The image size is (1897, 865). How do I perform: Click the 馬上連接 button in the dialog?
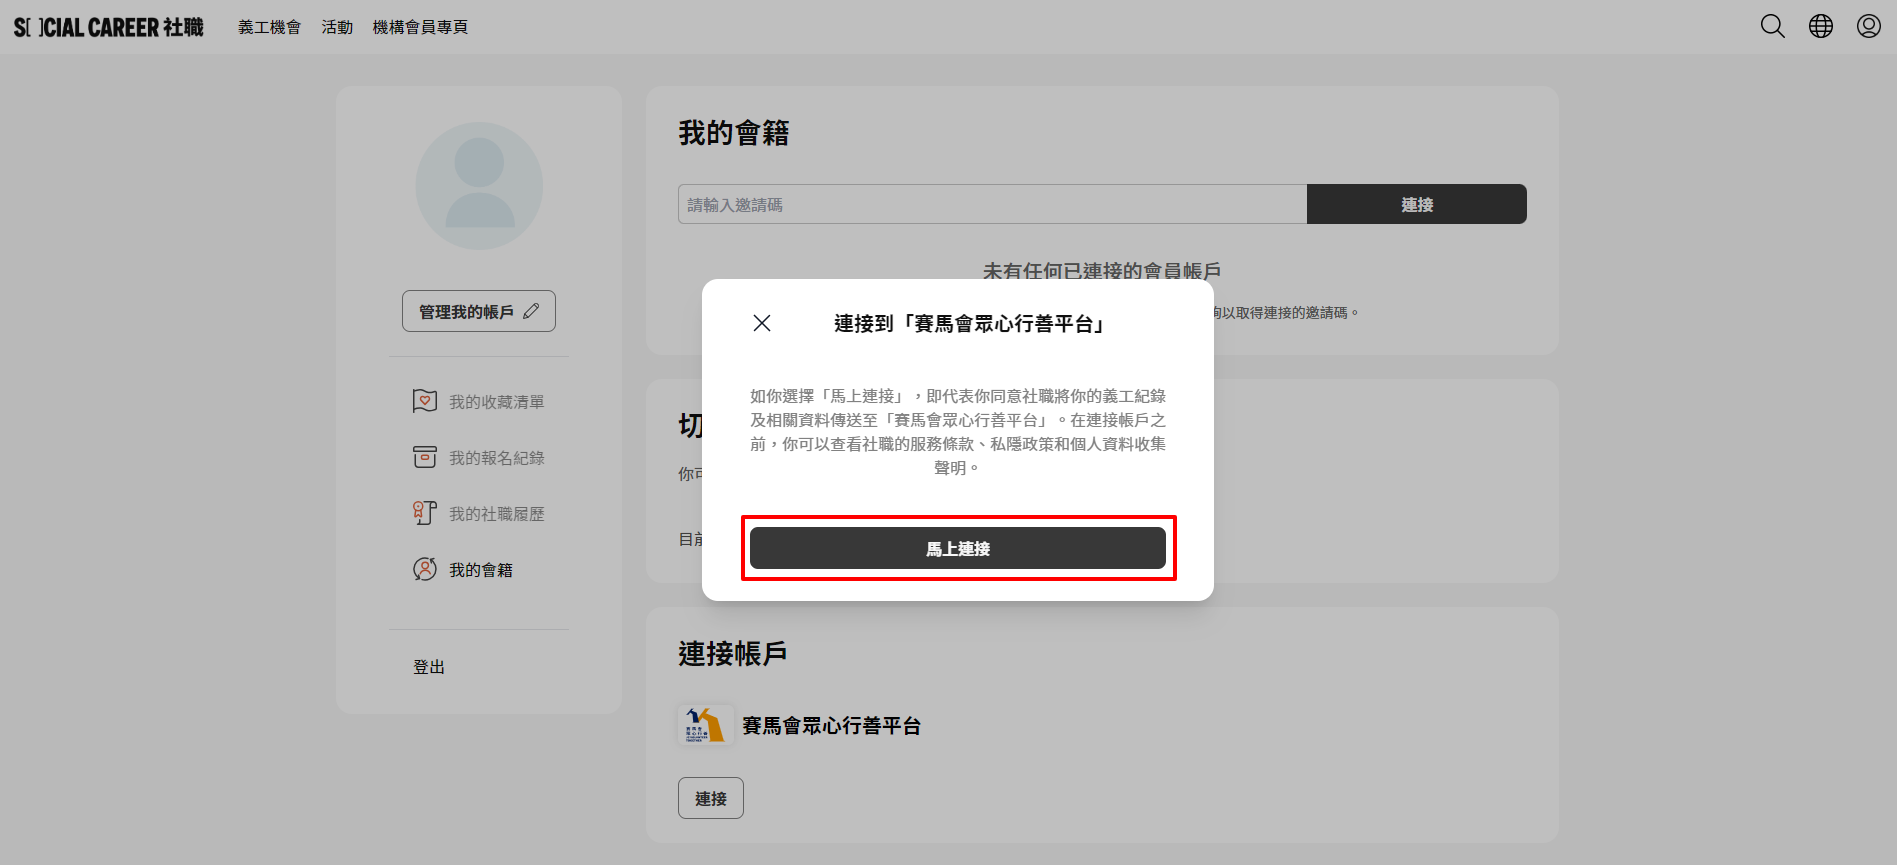[958, 548]
